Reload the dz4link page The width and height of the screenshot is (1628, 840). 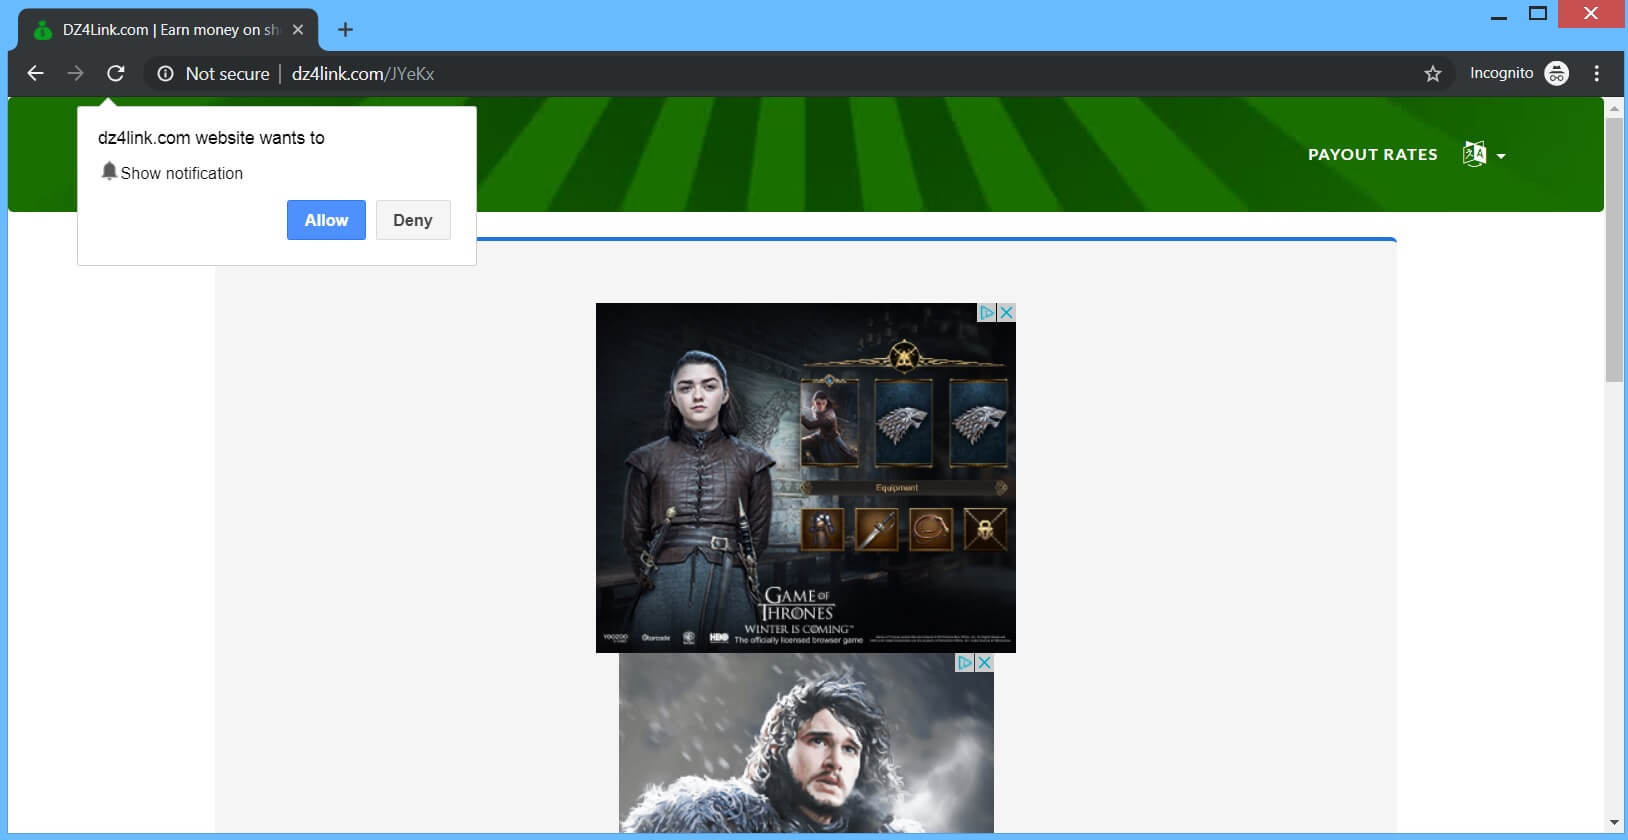tap(116, 73)
